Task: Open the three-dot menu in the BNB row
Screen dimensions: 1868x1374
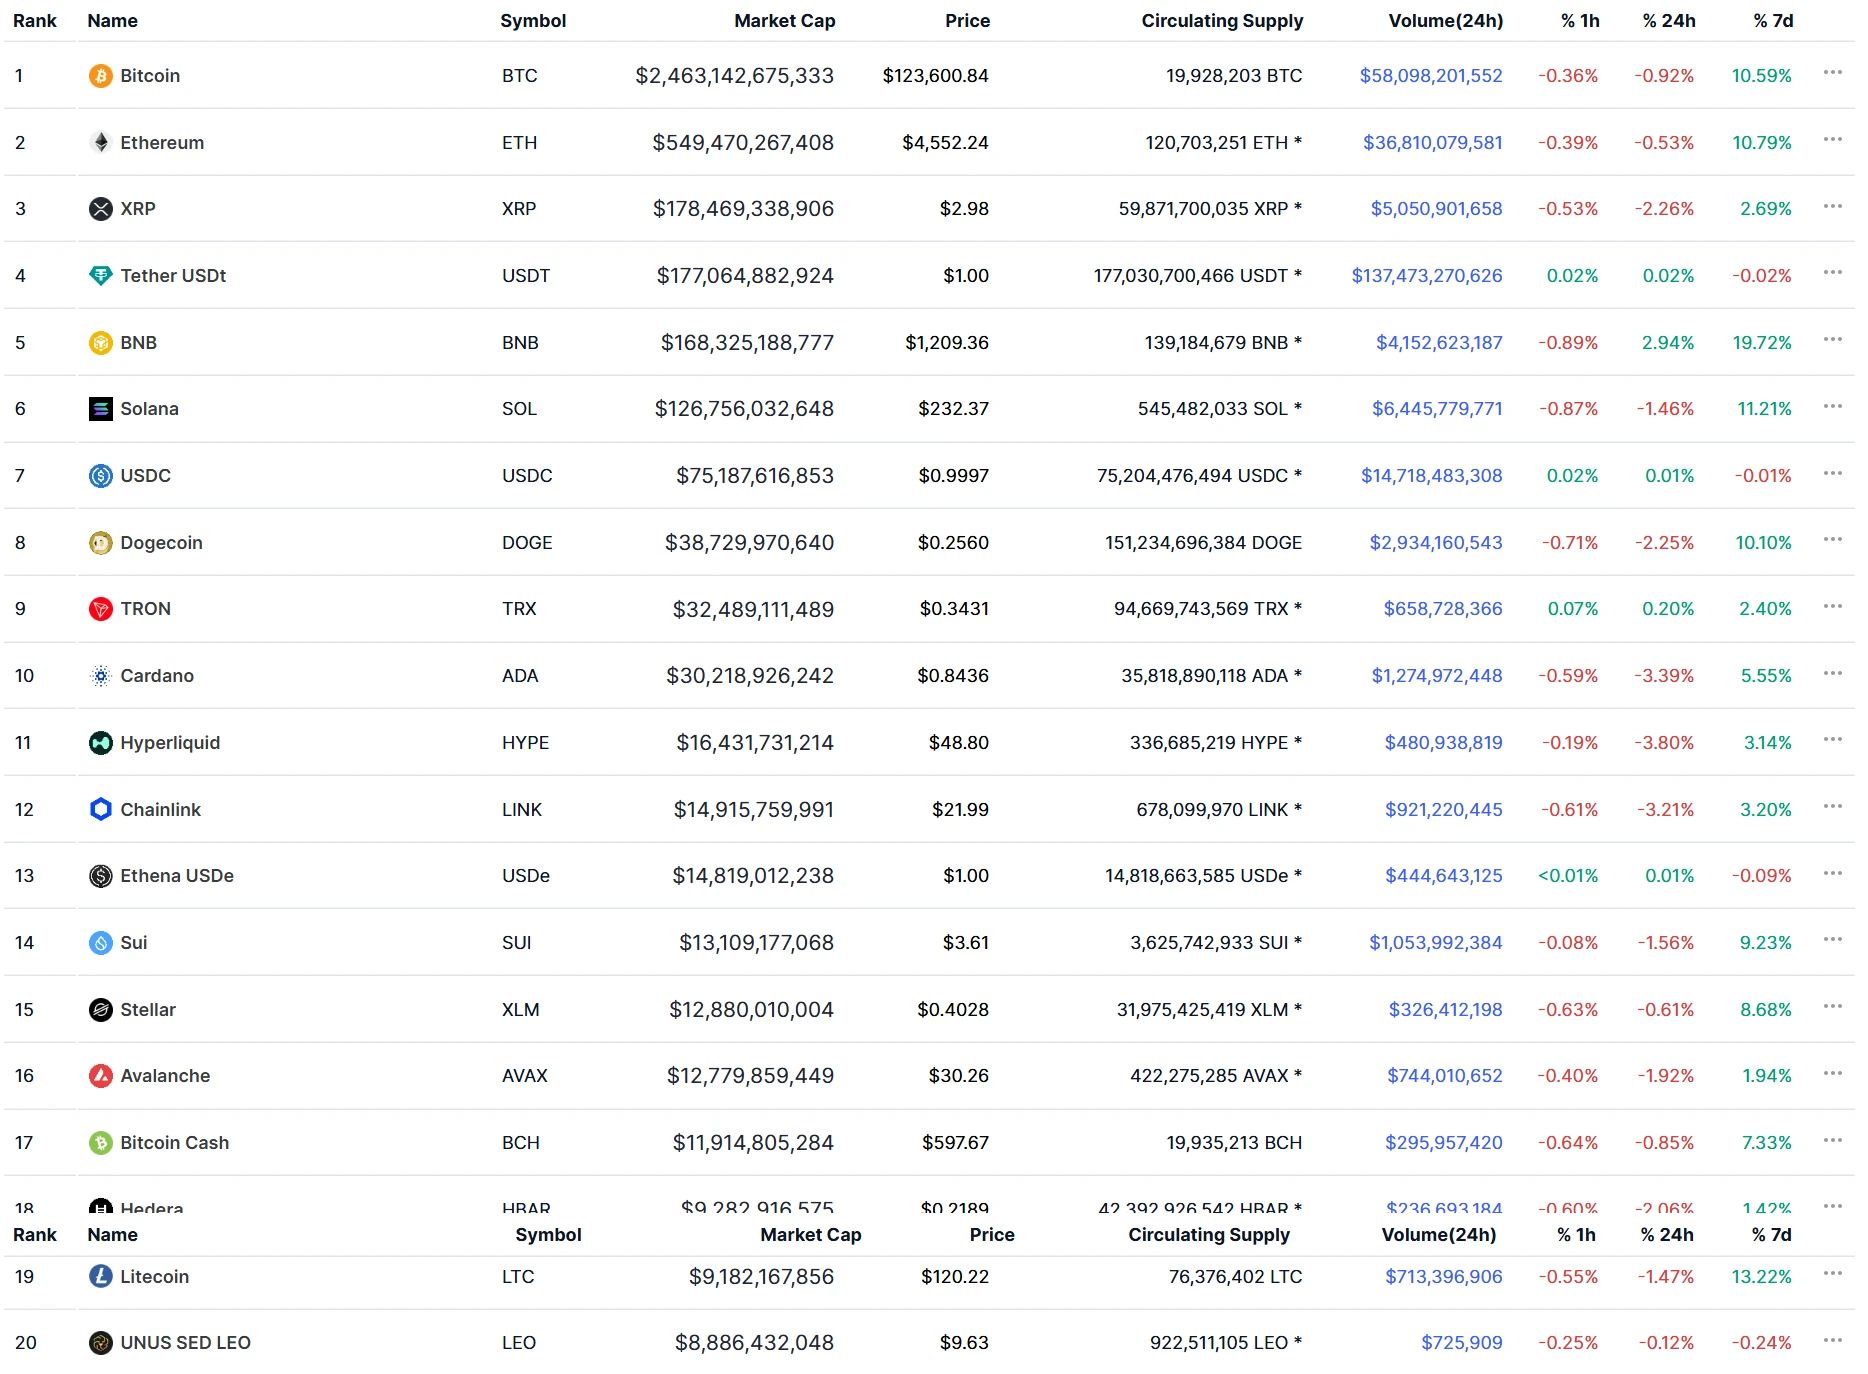Action: tap(1832, 340)
